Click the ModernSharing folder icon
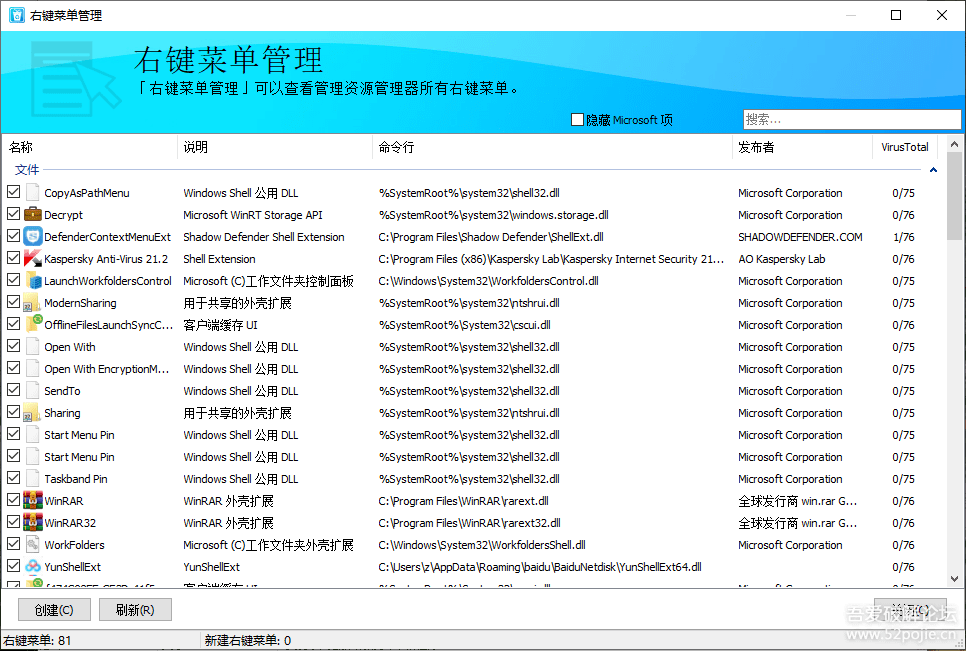Image resolution: width=966 pixels, height=651 pixels. click(33, 303)
